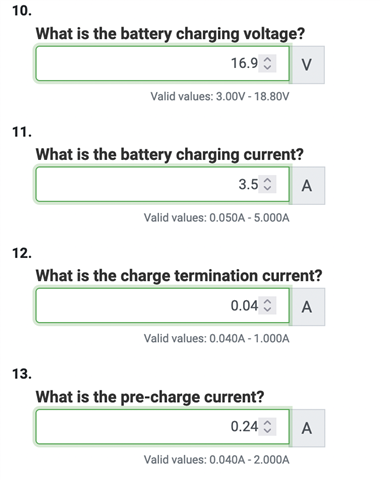Click the A unit box beside termination current

pyautogui.click(x=307, y=307)
